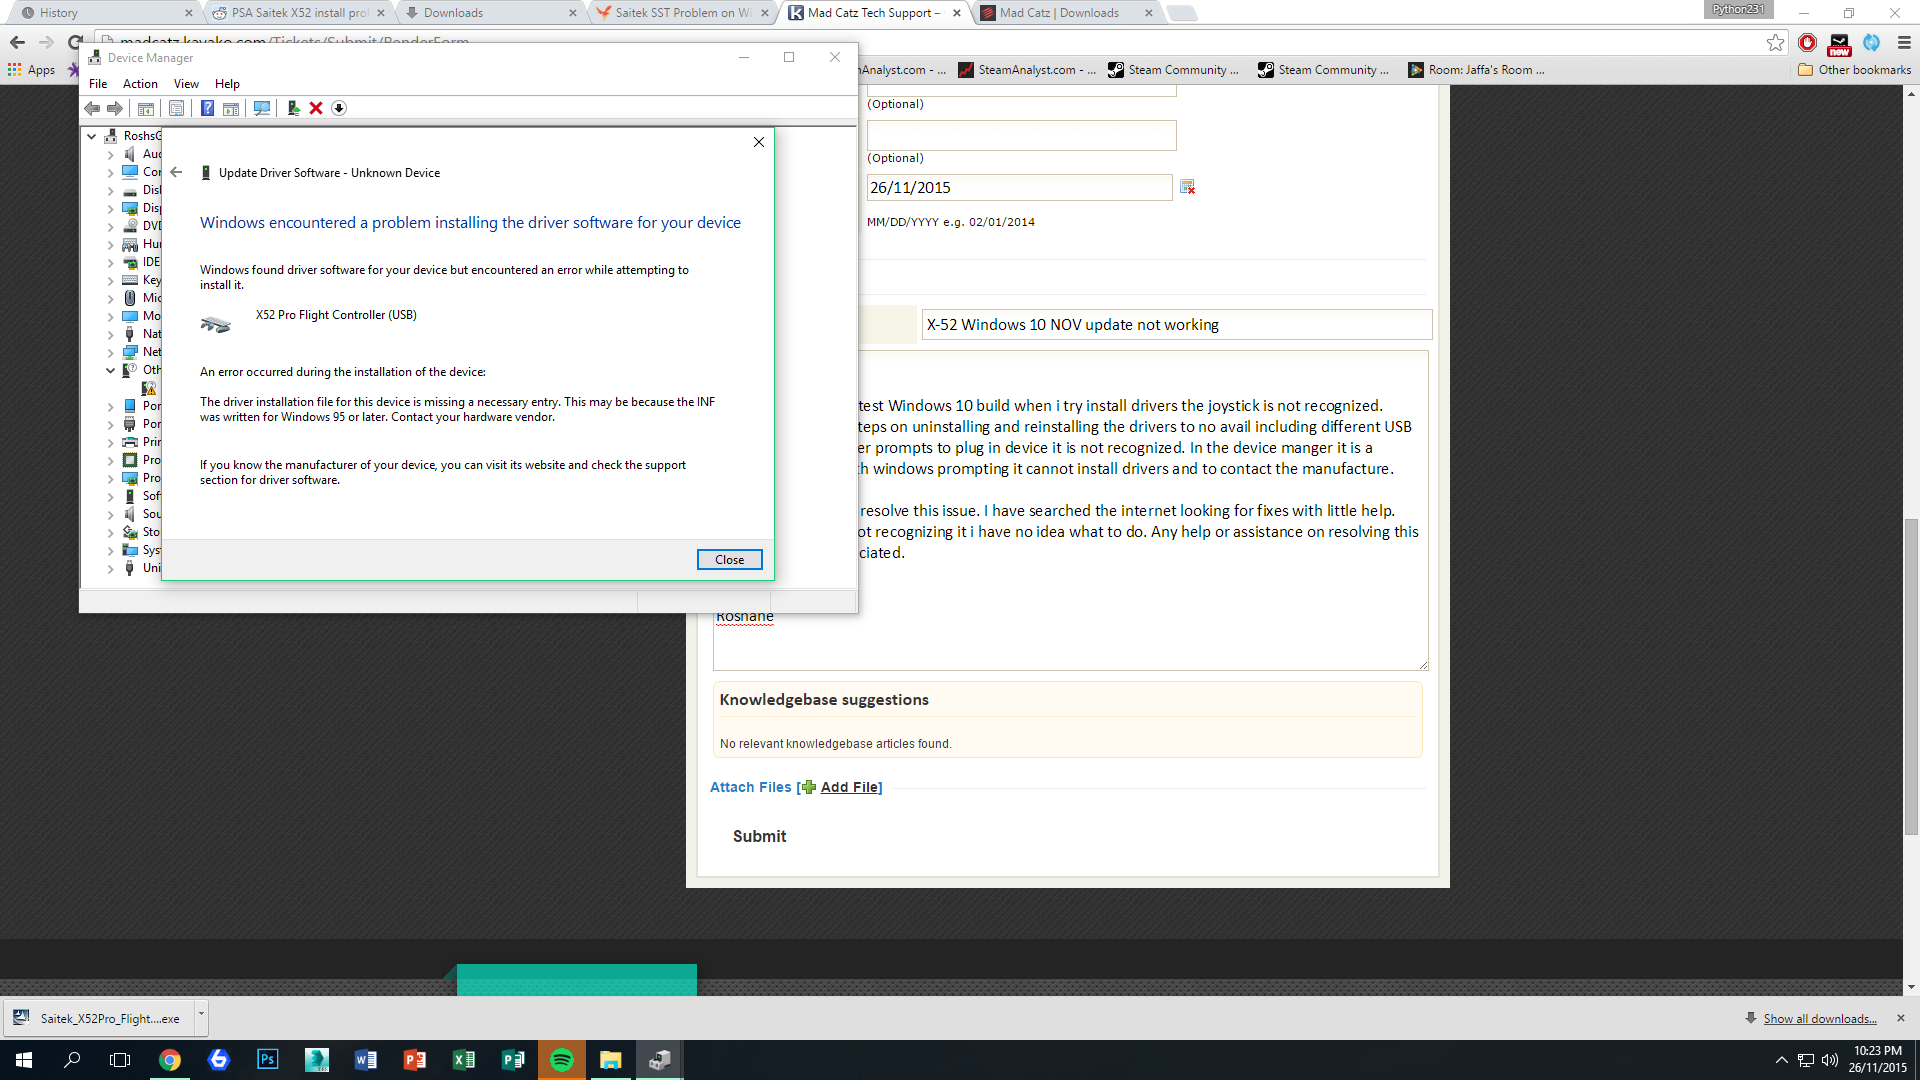
Task: Click the Help question-mark toolbar icon
Action: point(207,108)
